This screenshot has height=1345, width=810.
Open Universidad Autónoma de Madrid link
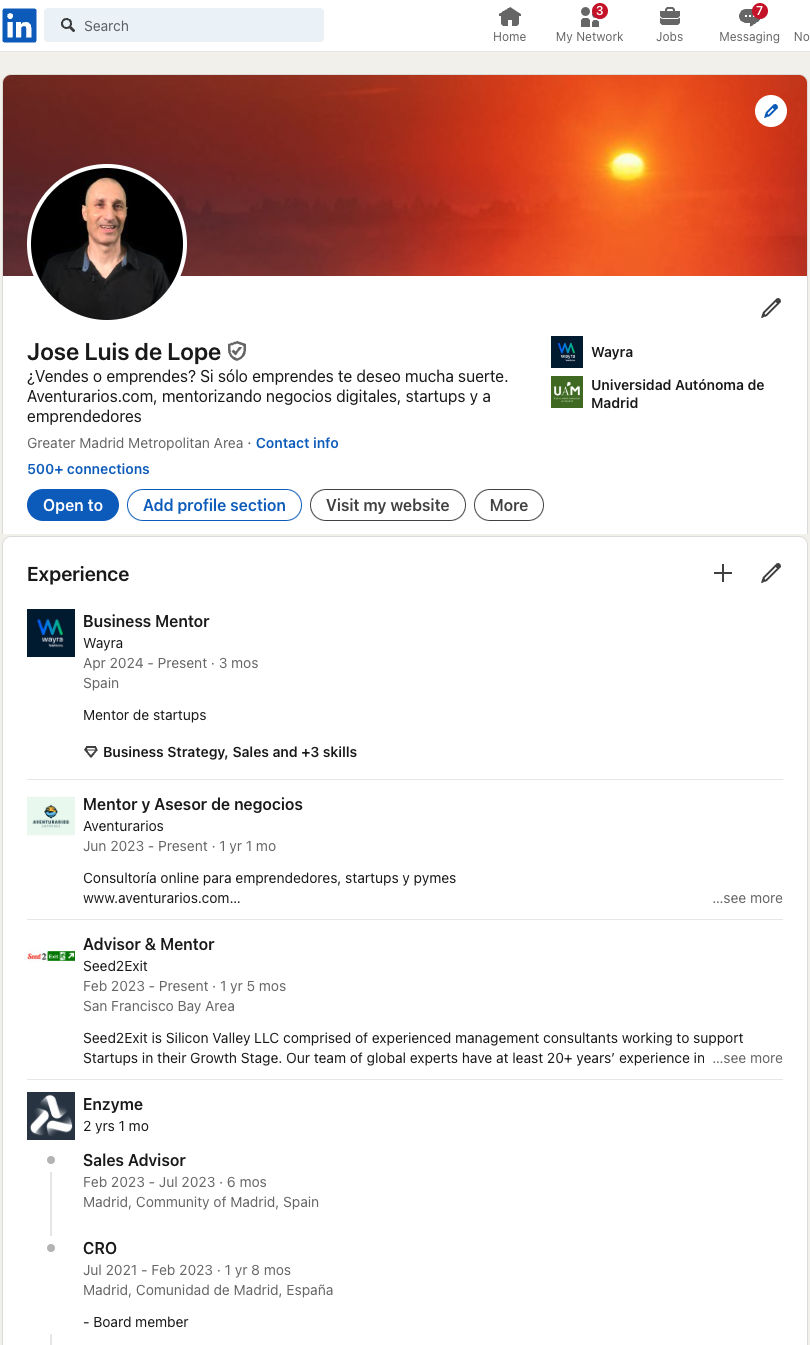(678, 394)
